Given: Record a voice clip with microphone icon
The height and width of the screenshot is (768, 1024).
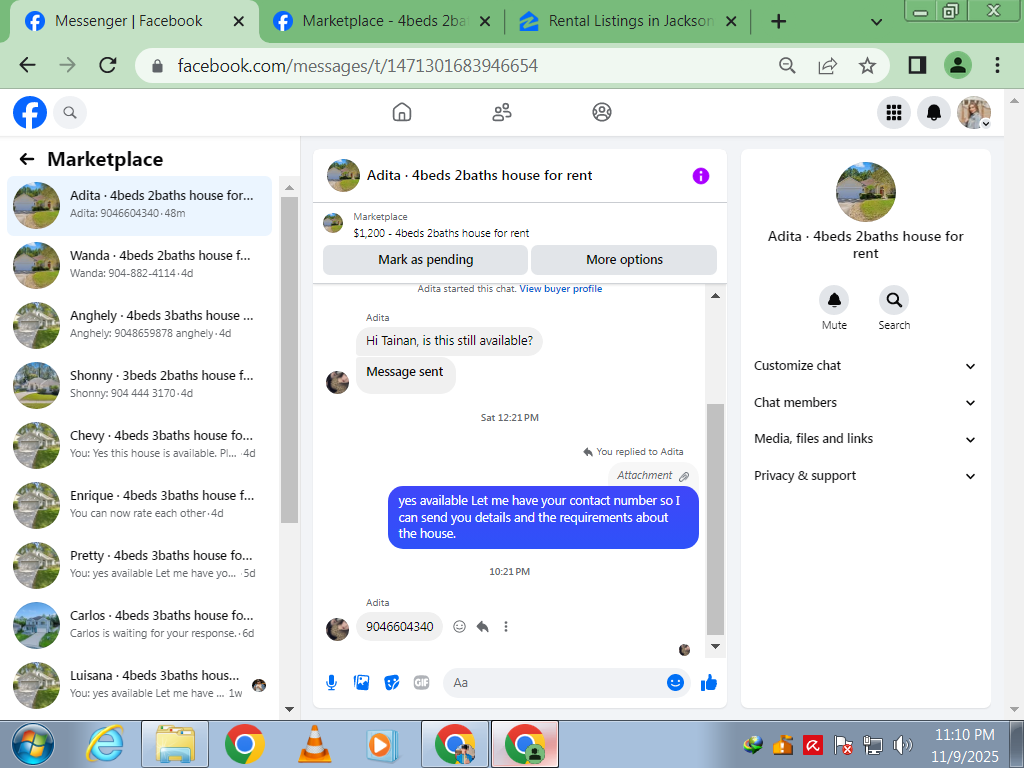Looking at the screenshot, I should pyautogui.click(x=332, y=683).
